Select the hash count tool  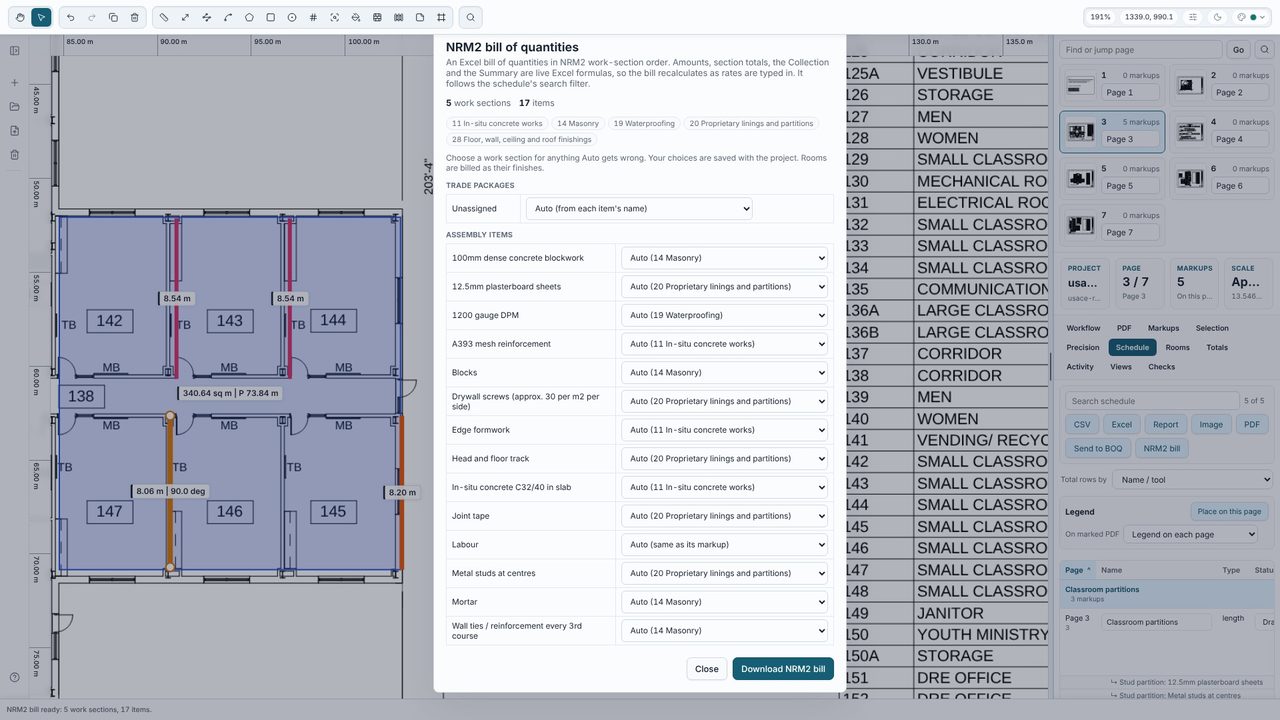(313, 17)
